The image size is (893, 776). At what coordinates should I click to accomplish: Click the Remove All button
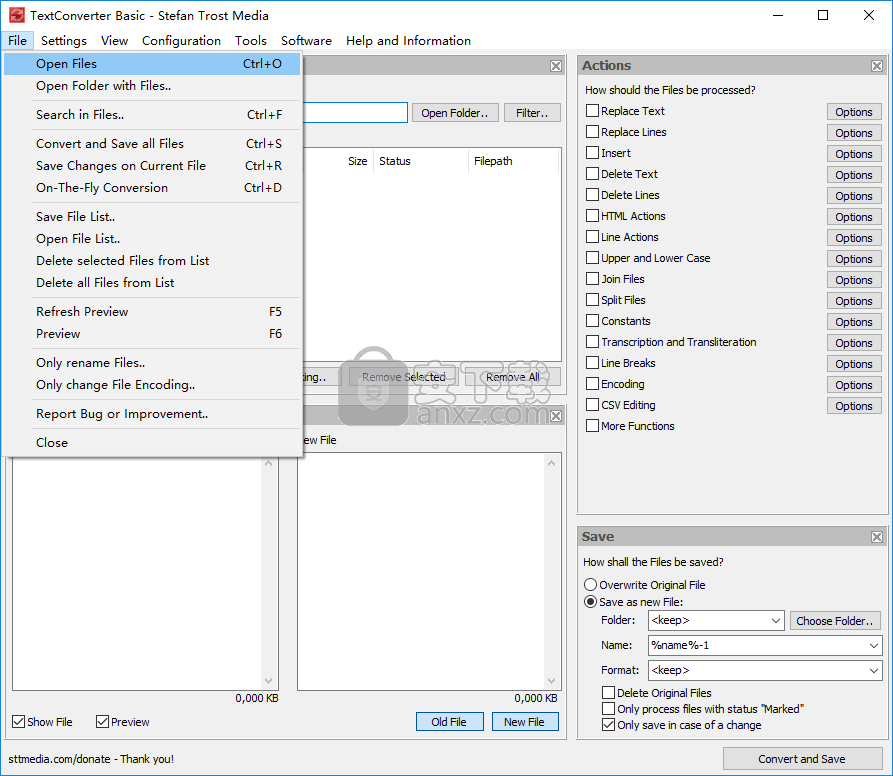tap(513, 377)
